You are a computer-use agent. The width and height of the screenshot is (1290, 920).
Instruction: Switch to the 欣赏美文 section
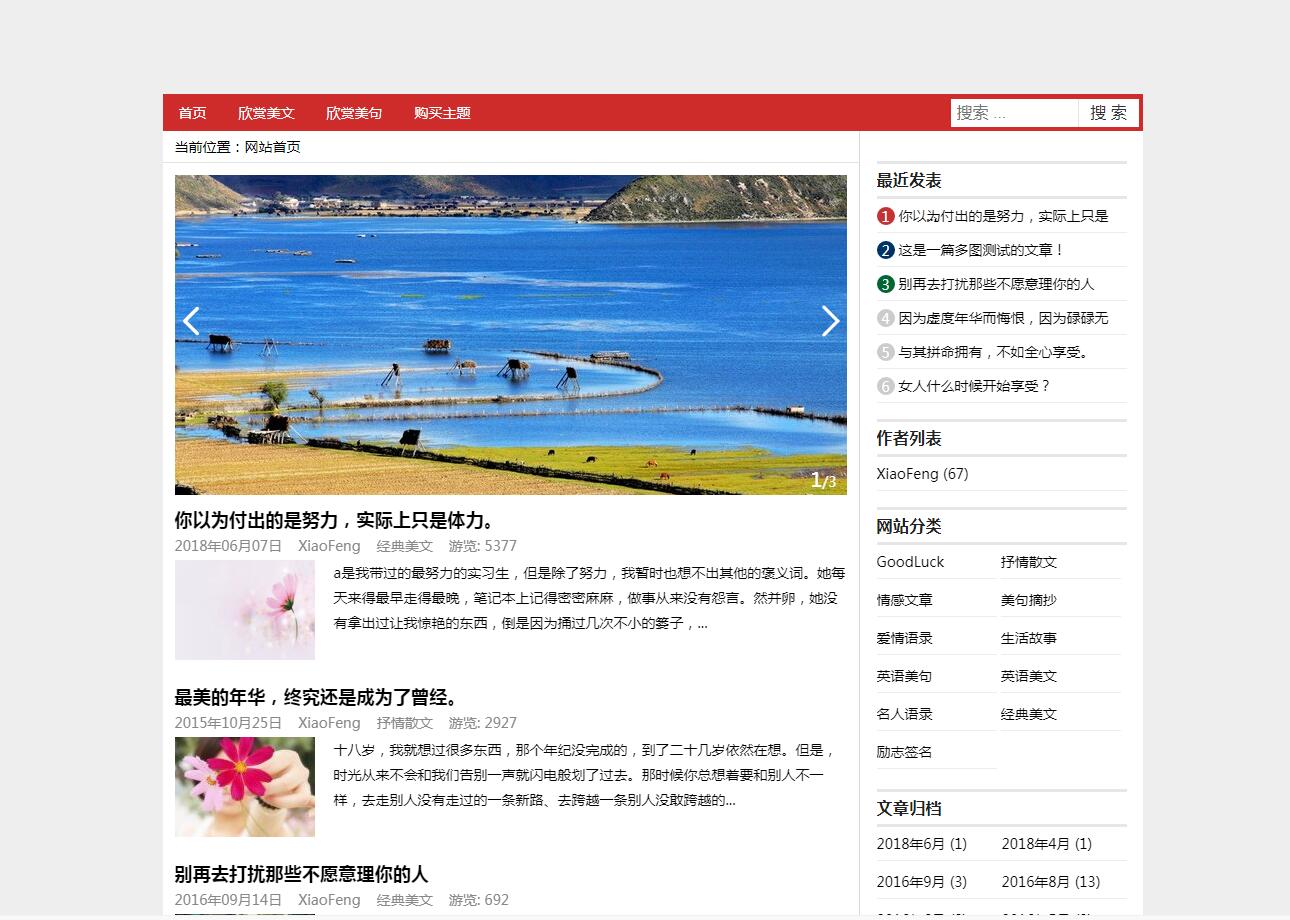(x=266, y=112)
